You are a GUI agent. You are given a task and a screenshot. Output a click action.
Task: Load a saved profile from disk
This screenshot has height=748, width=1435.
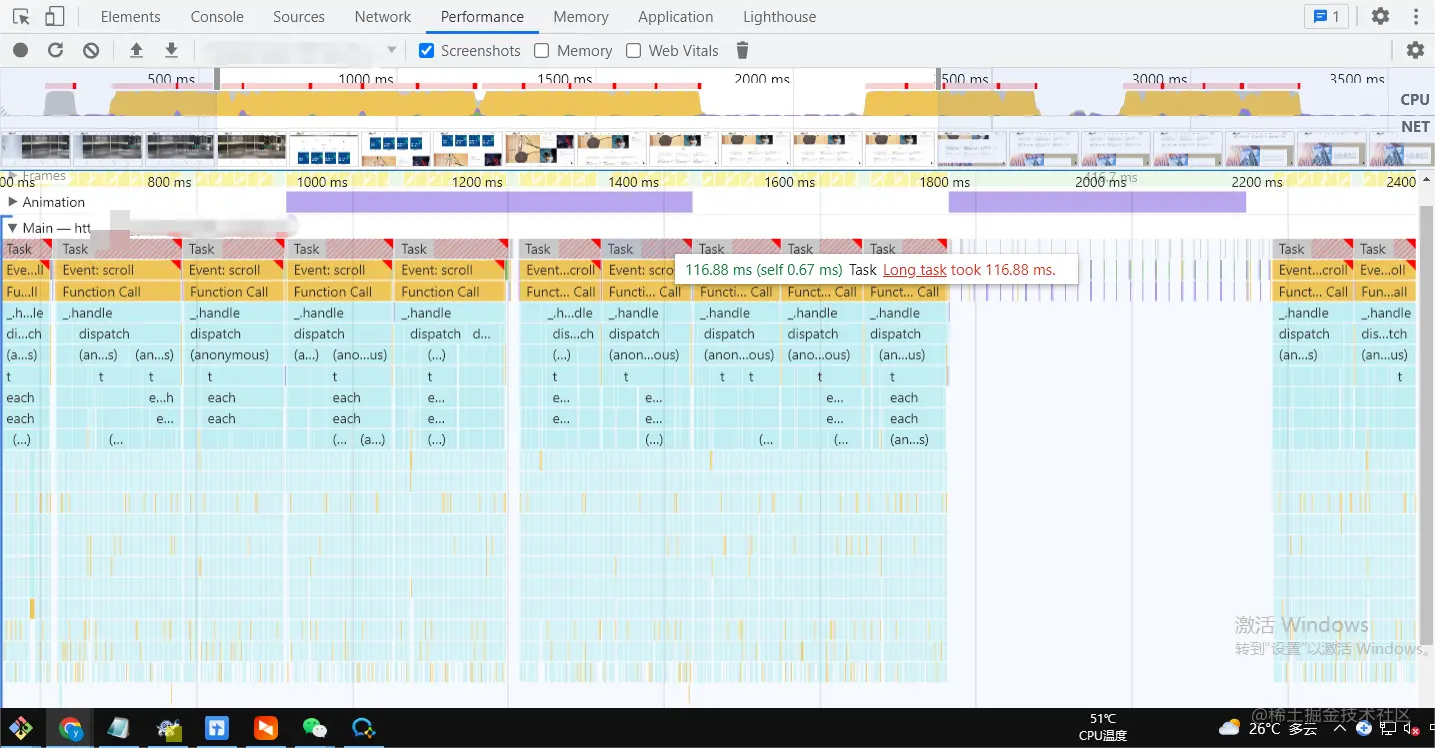click(136, 50)
